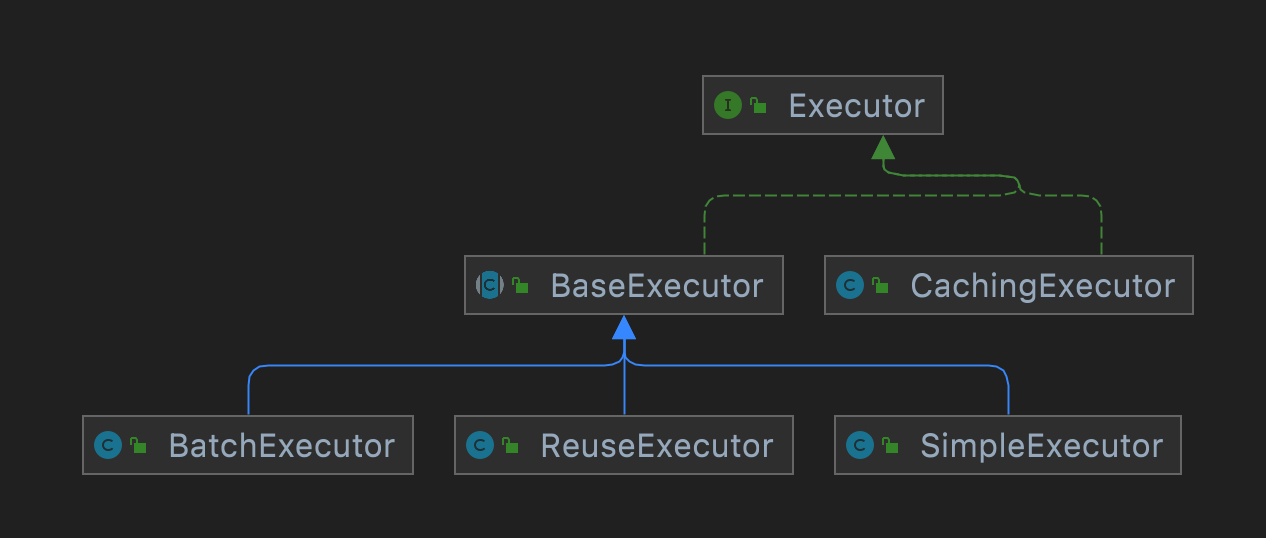Click the lock icon on SimpleExecutor

pyautogui.click(x=890, y=446)
